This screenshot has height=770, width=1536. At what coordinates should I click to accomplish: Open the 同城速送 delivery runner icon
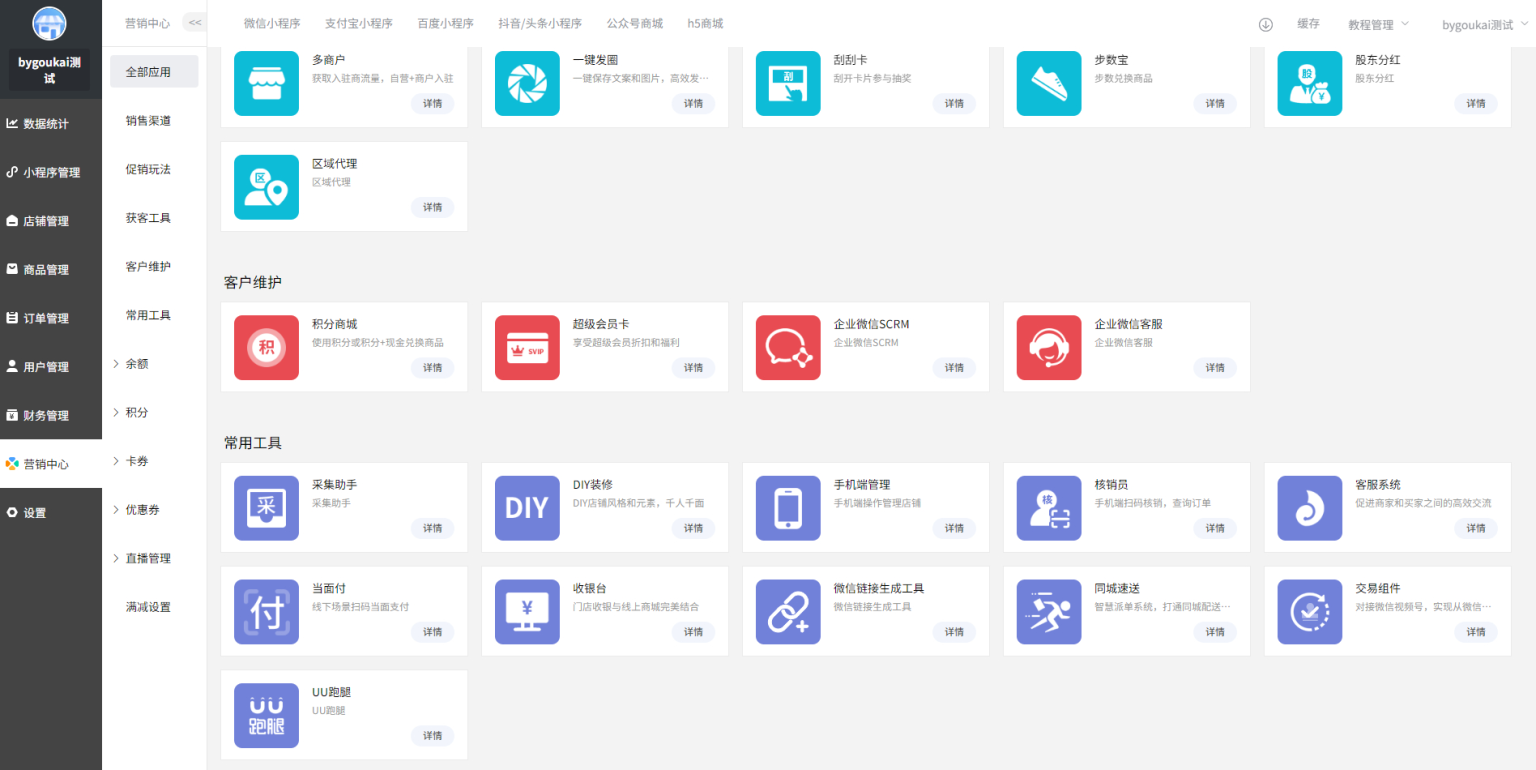pos(1048,611)
